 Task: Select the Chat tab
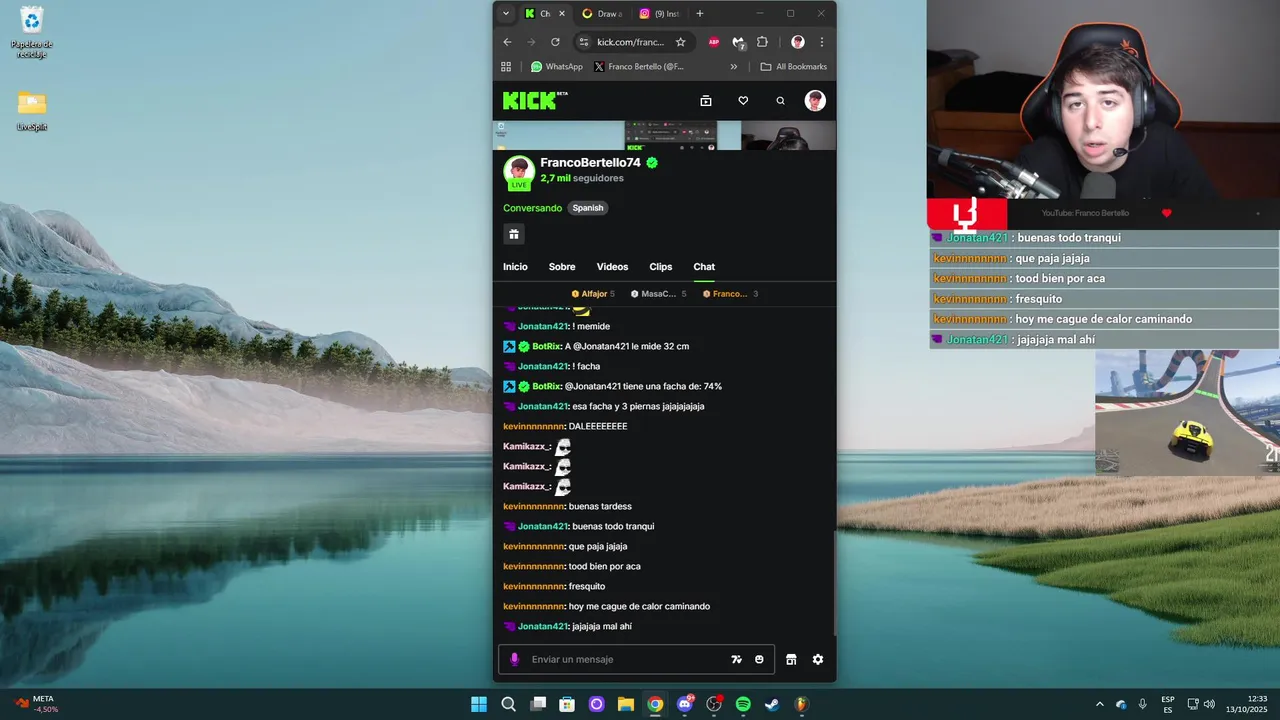click(x=704, y=267)
